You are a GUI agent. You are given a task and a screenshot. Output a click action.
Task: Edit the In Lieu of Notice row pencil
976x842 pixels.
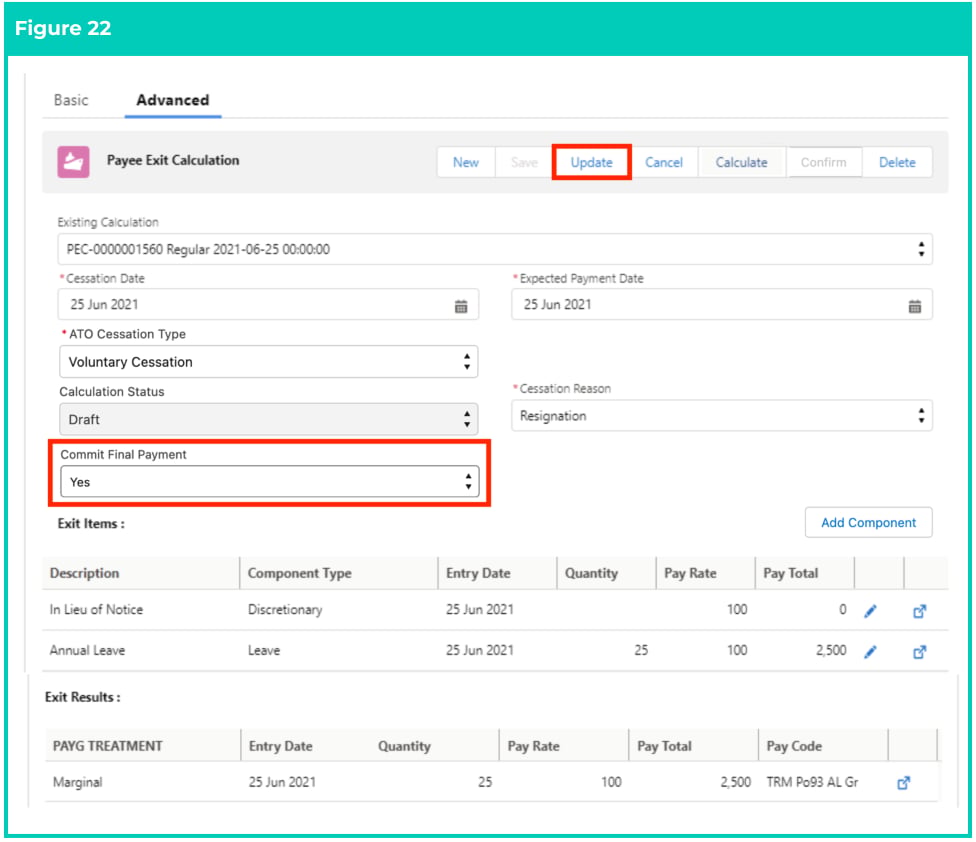[x=870, y=611]
